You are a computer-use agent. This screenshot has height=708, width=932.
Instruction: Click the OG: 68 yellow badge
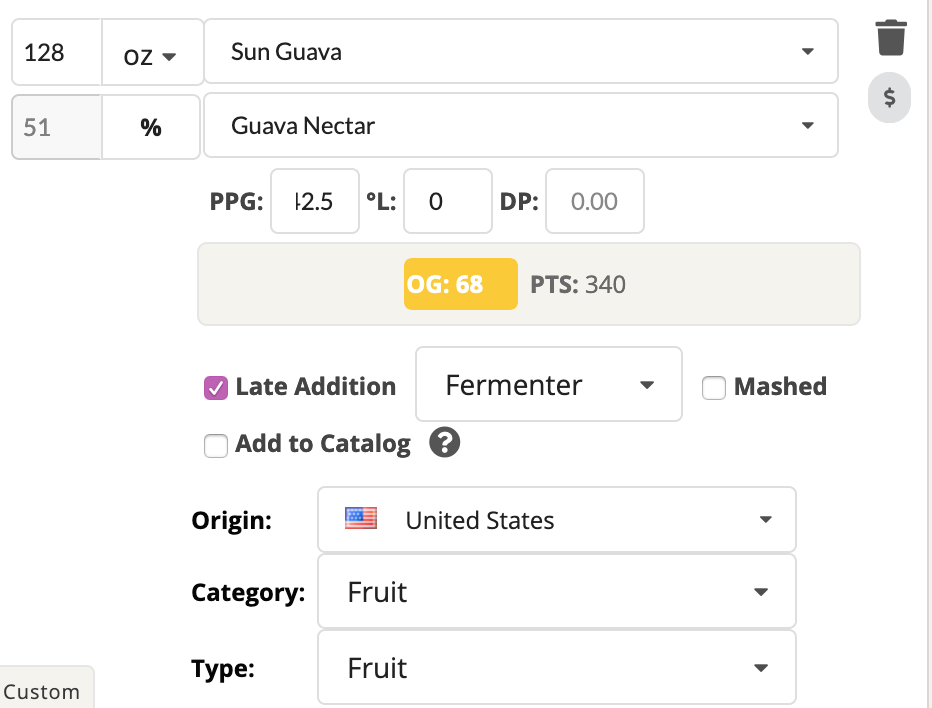click(461, 284)
